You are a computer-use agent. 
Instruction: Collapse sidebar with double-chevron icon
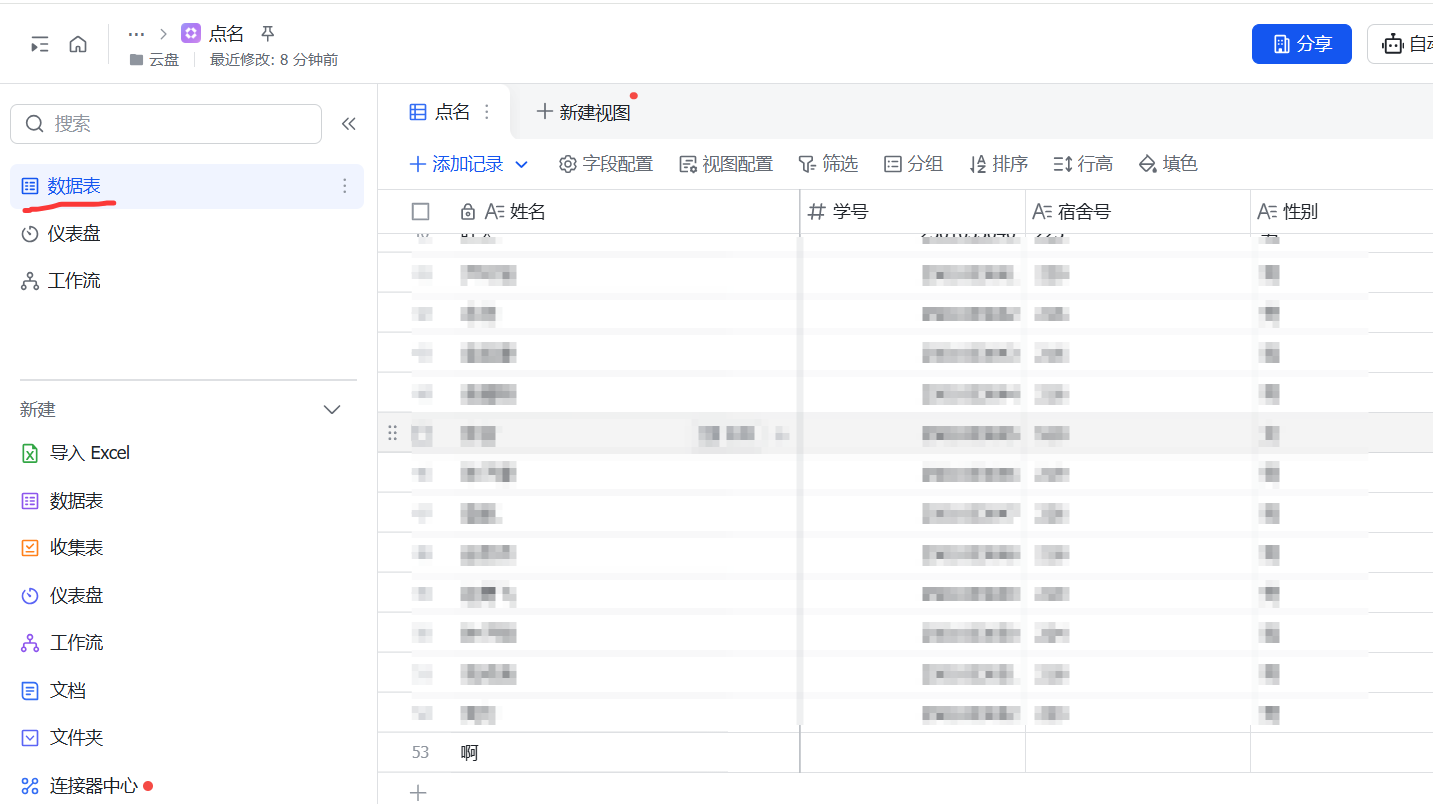tap(348, 124)
